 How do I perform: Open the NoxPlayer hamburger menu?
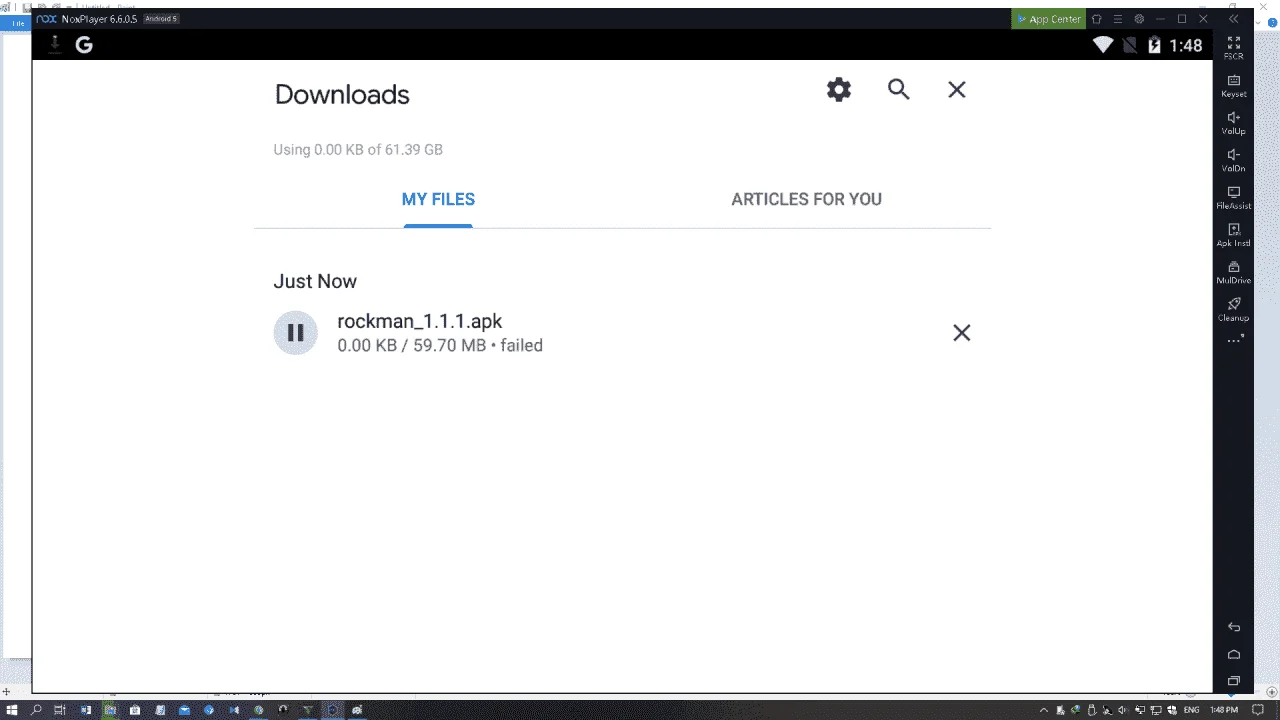[x=1118, y=19]
